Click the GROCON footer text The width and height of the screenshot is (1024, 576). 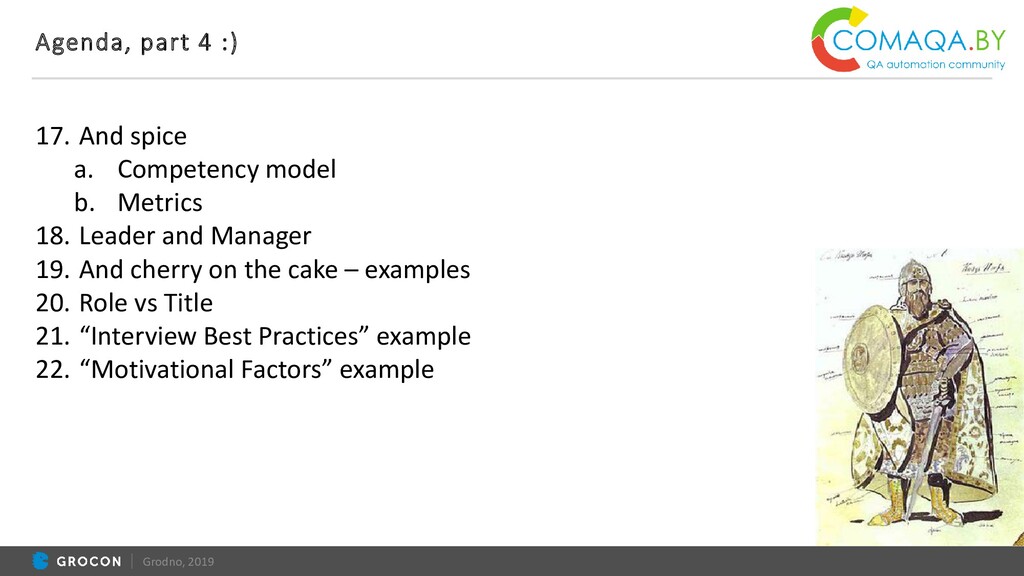point(89,562)
